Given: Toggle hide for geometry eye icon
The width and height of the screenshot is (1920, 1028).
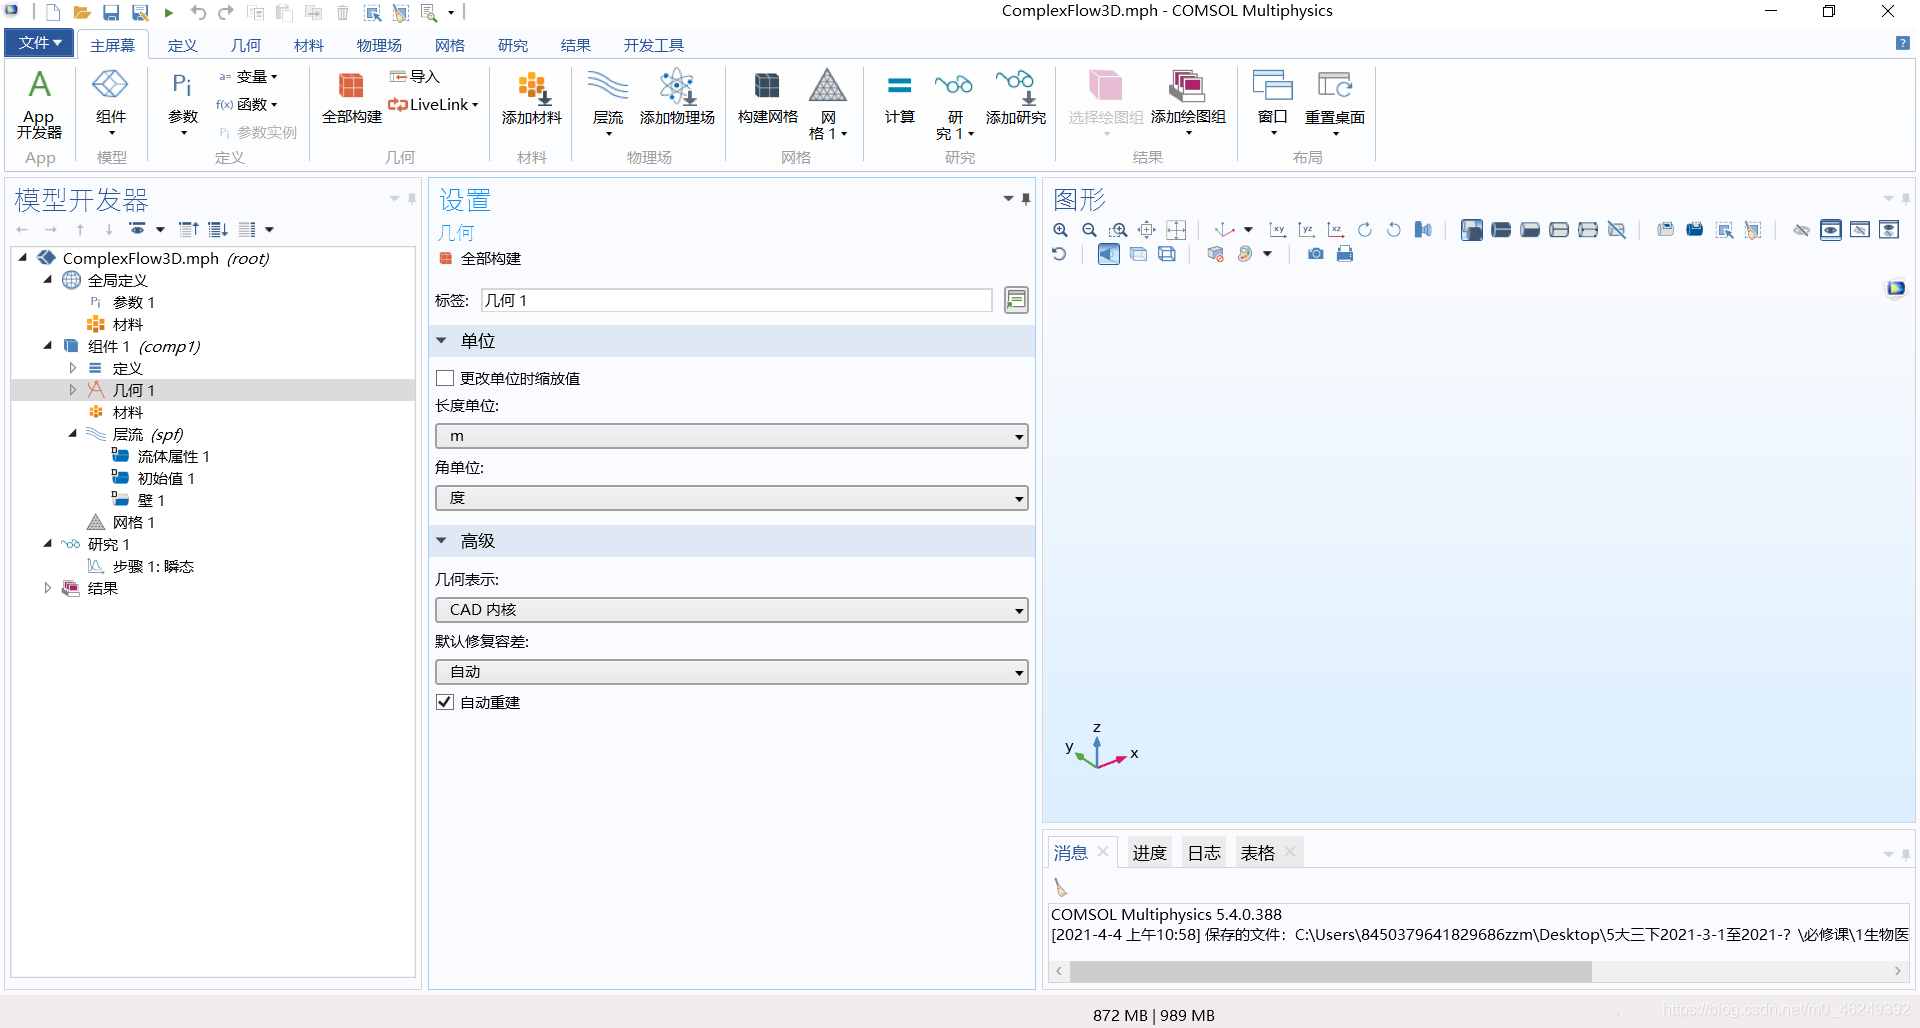Looking at the screenshot, I should pyautogui.click(x=1801, y=230).
